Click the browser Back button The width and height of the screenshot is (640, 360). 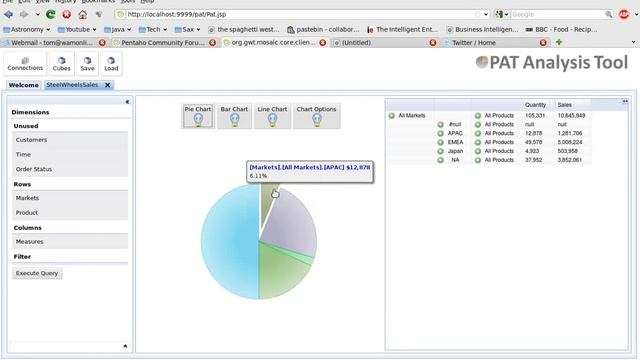pyautogui.click(x=8, y=14)
